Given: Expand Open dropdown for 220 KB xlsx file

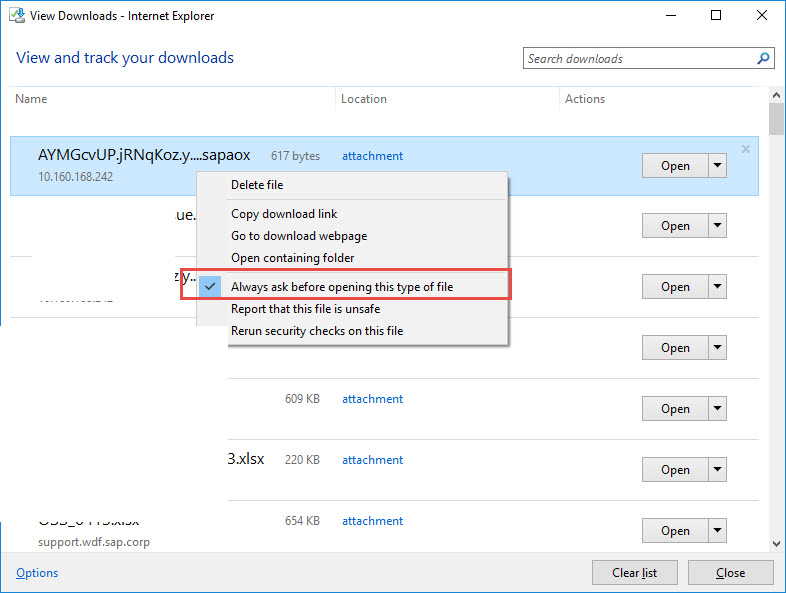Looking at the screenshot, I should [717, 470].
